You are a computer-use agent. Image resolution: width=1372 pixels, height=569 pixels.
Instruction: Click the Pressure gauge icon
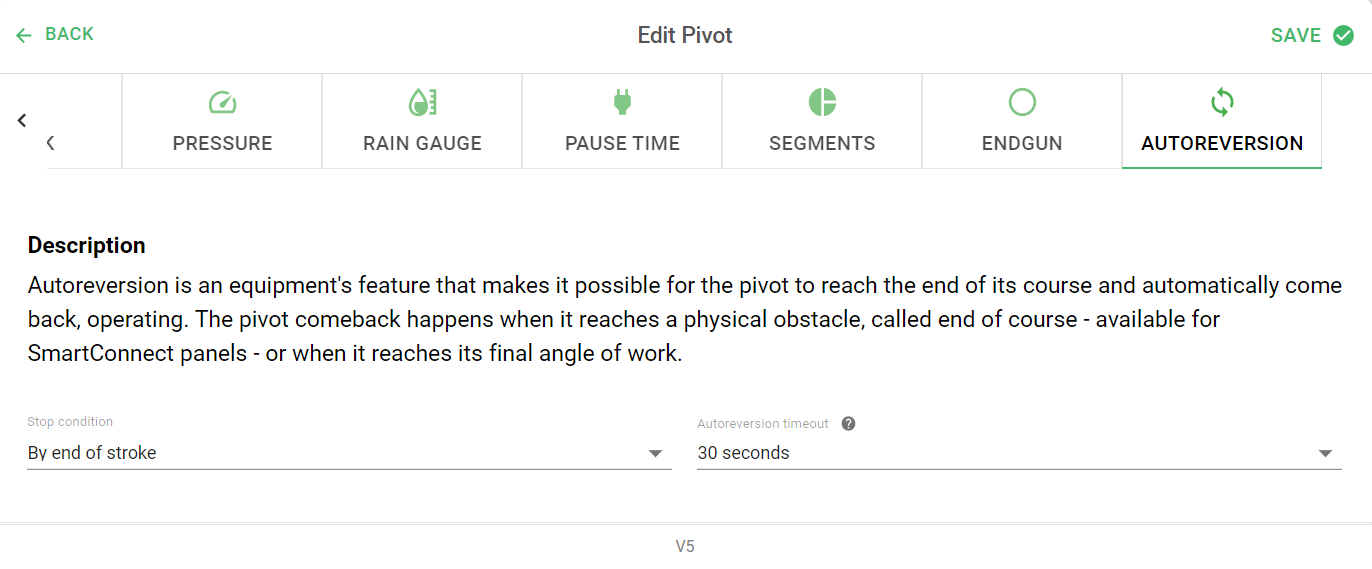222,102
